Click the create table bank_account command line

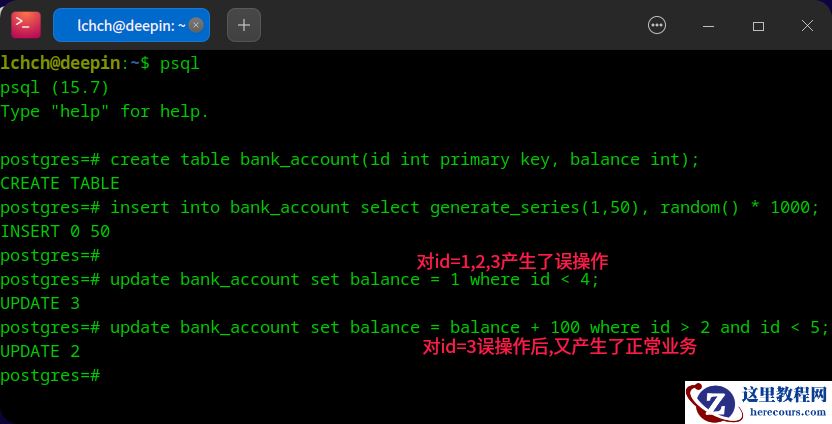350,160
